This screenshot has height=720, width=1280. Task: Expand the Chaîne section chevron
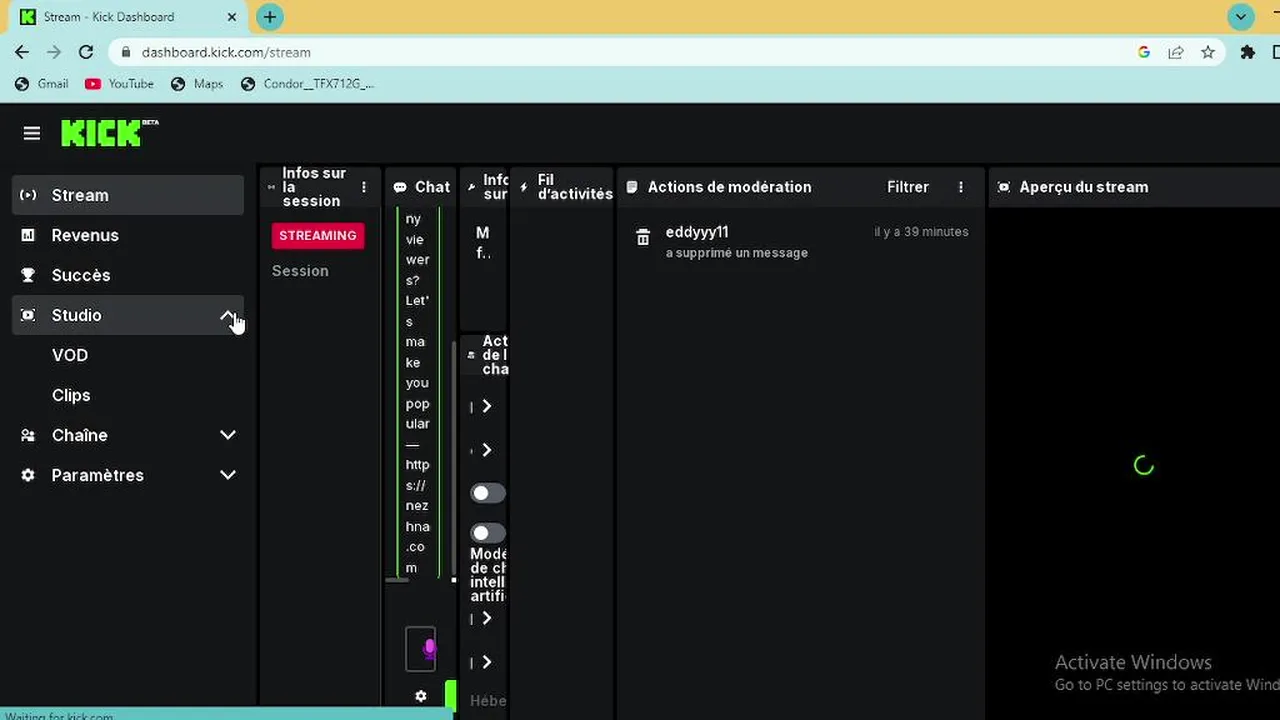coord(228,435)
